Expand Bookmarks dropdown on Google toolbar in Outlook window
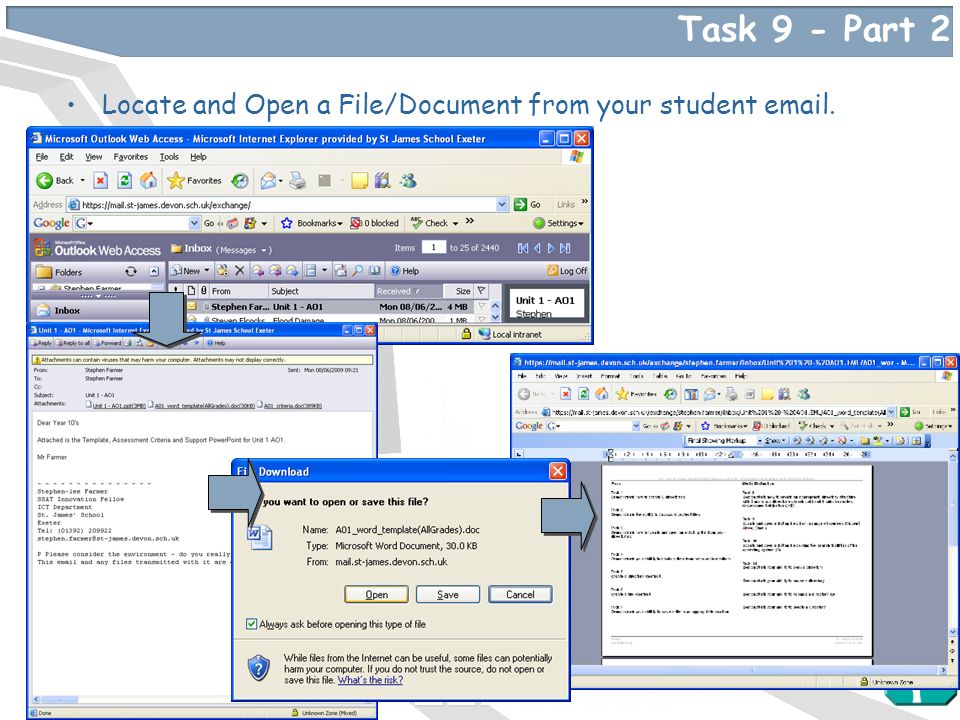 pyautogui.click(x=340, y=223)
